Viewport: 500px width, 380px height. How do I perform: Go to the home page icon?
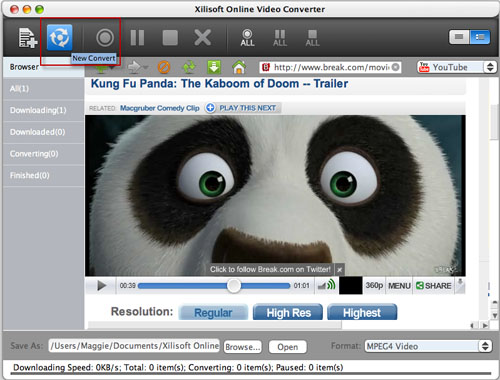coord(239,67)
